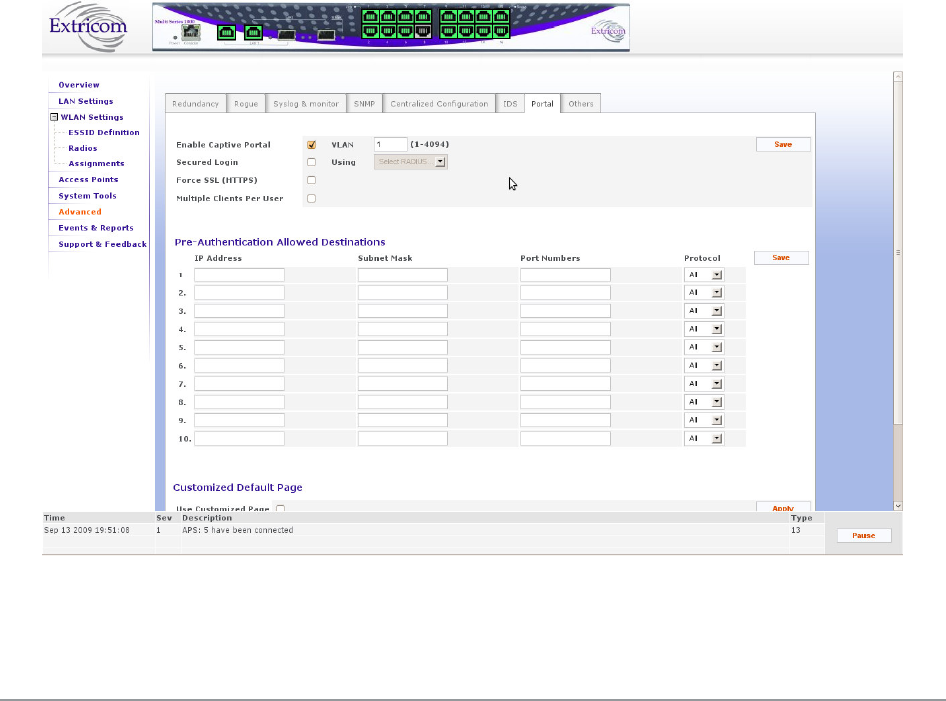Uncheck Enable Captive Portal checkbox
Screen dimensions: 946x701
click(x=311, y=145)
